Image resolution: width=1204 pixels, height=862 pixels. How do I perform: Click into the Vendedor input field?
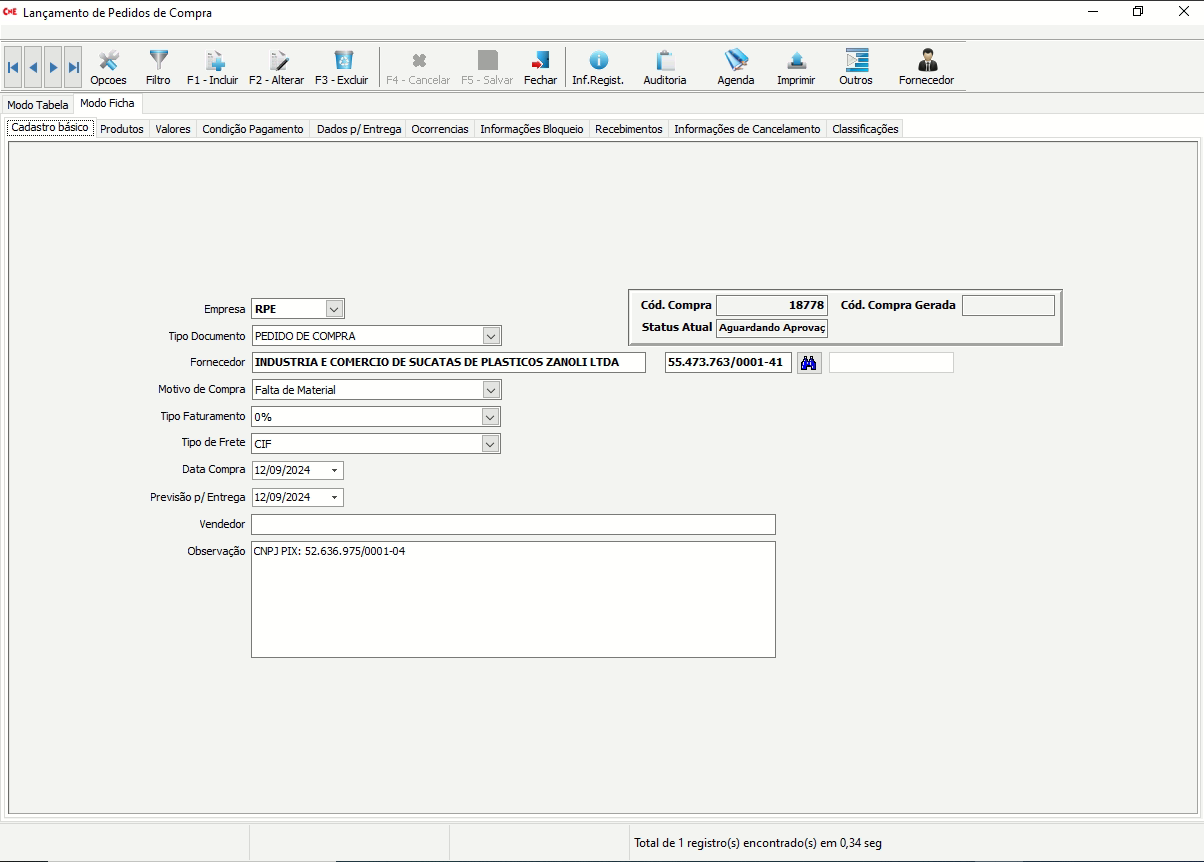tap(513, 524)
